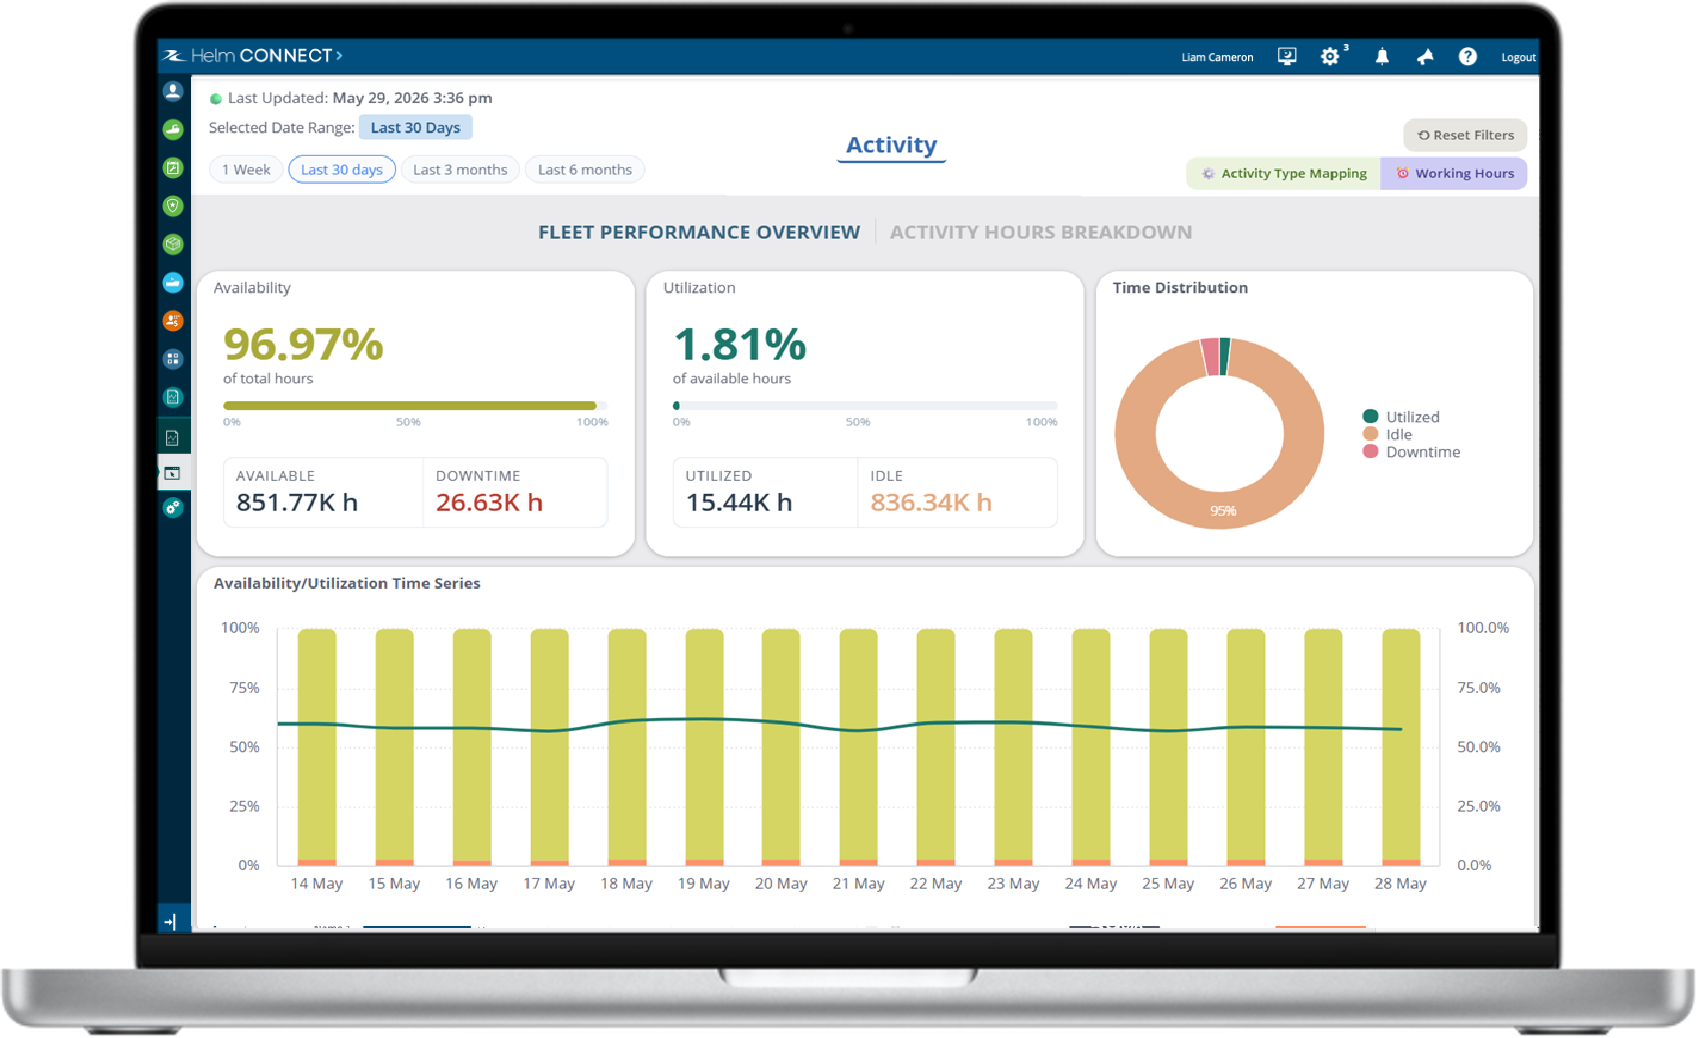The width and height of the screenshot is (1698, 1038).
Task: Open Working Hours settings
Action: [1454, 174]
